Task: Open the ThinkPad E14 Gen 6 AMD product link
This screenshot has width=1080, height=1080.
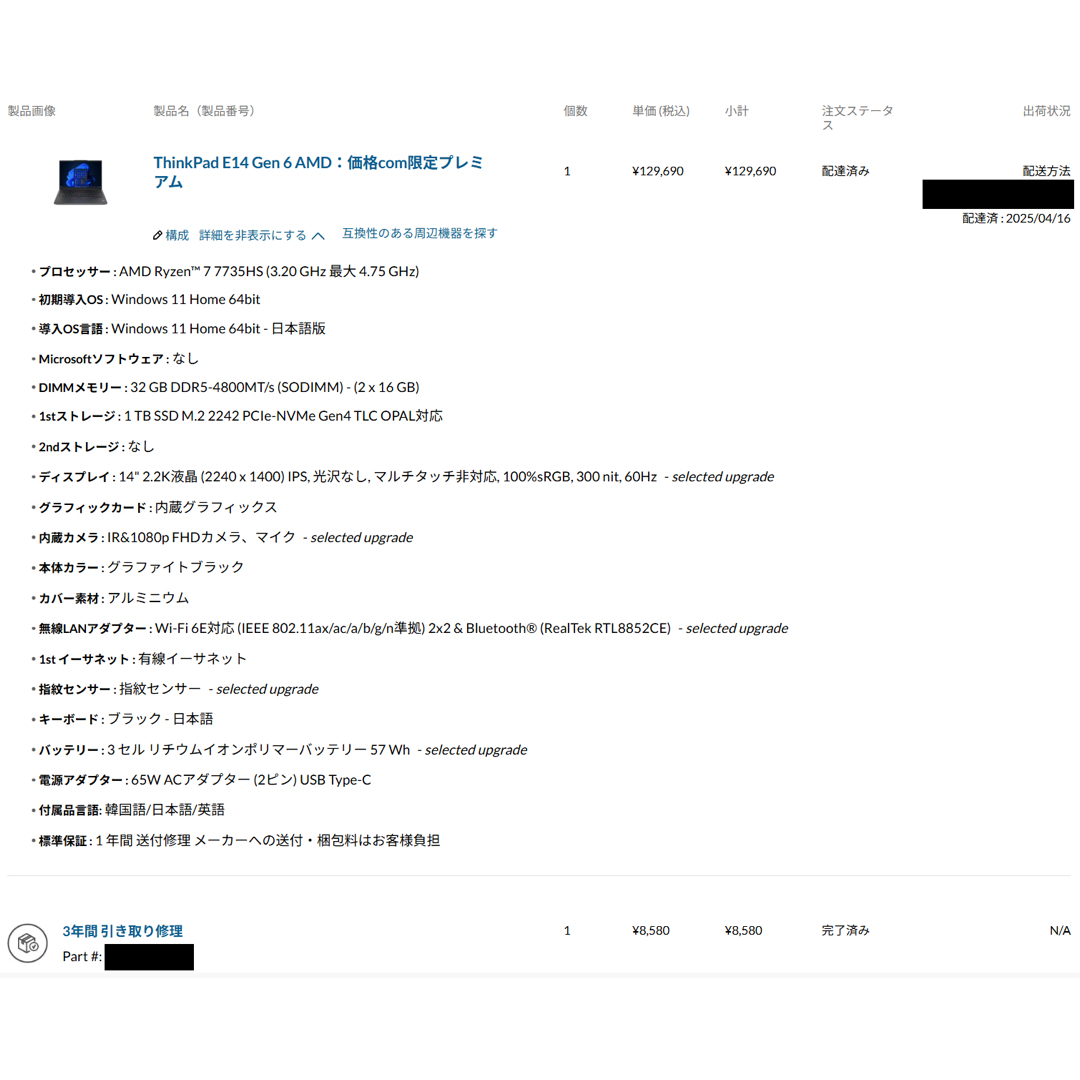Action: (x=318, y=172)
